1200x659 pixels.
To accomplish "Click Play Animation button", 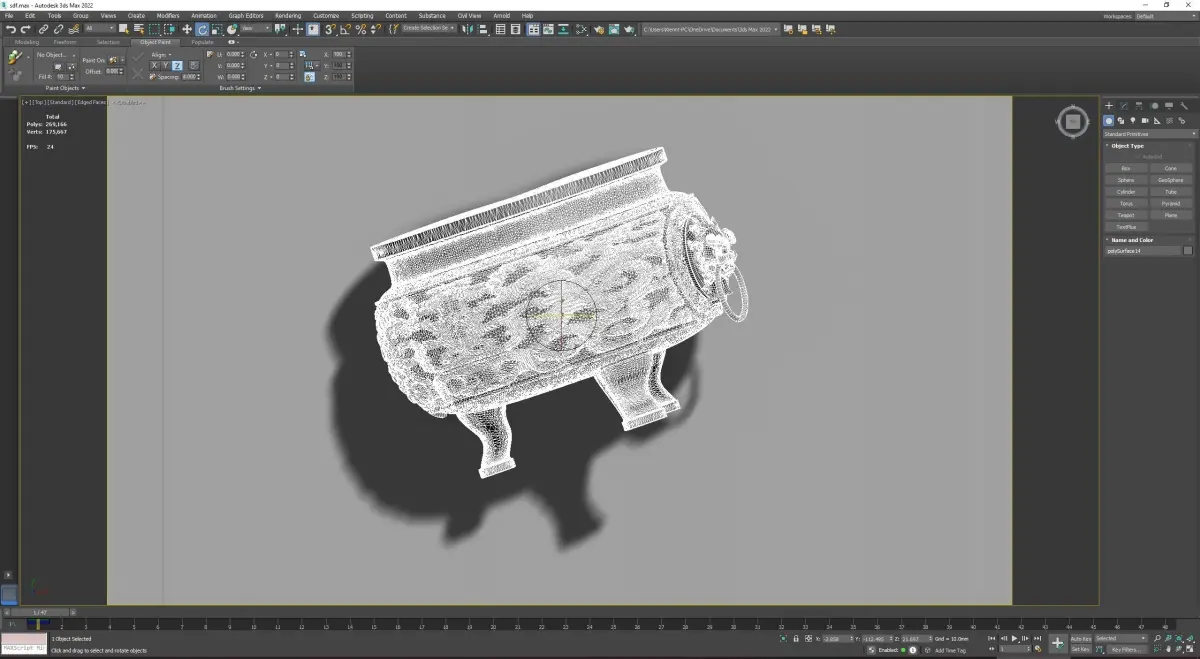I will tap(1014, 637).
